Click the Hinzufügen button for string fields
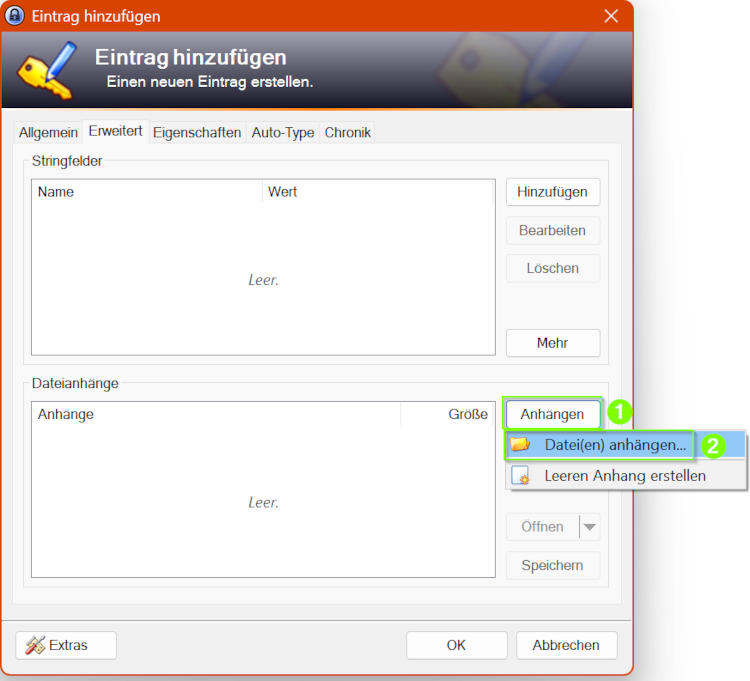The image size is (750, 681). 553,192
